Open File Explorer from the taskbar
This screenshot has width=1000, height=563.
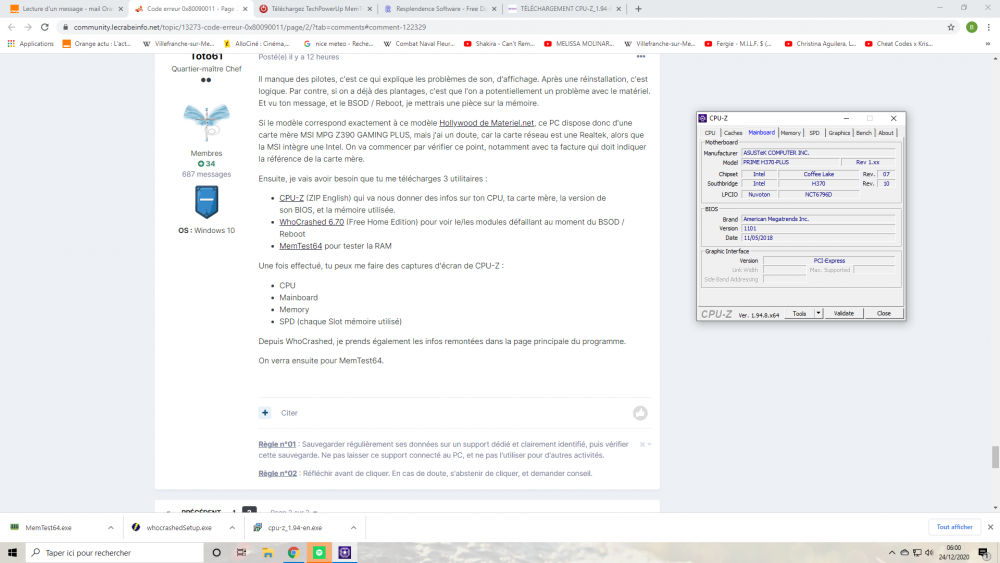tap(268, 552)
